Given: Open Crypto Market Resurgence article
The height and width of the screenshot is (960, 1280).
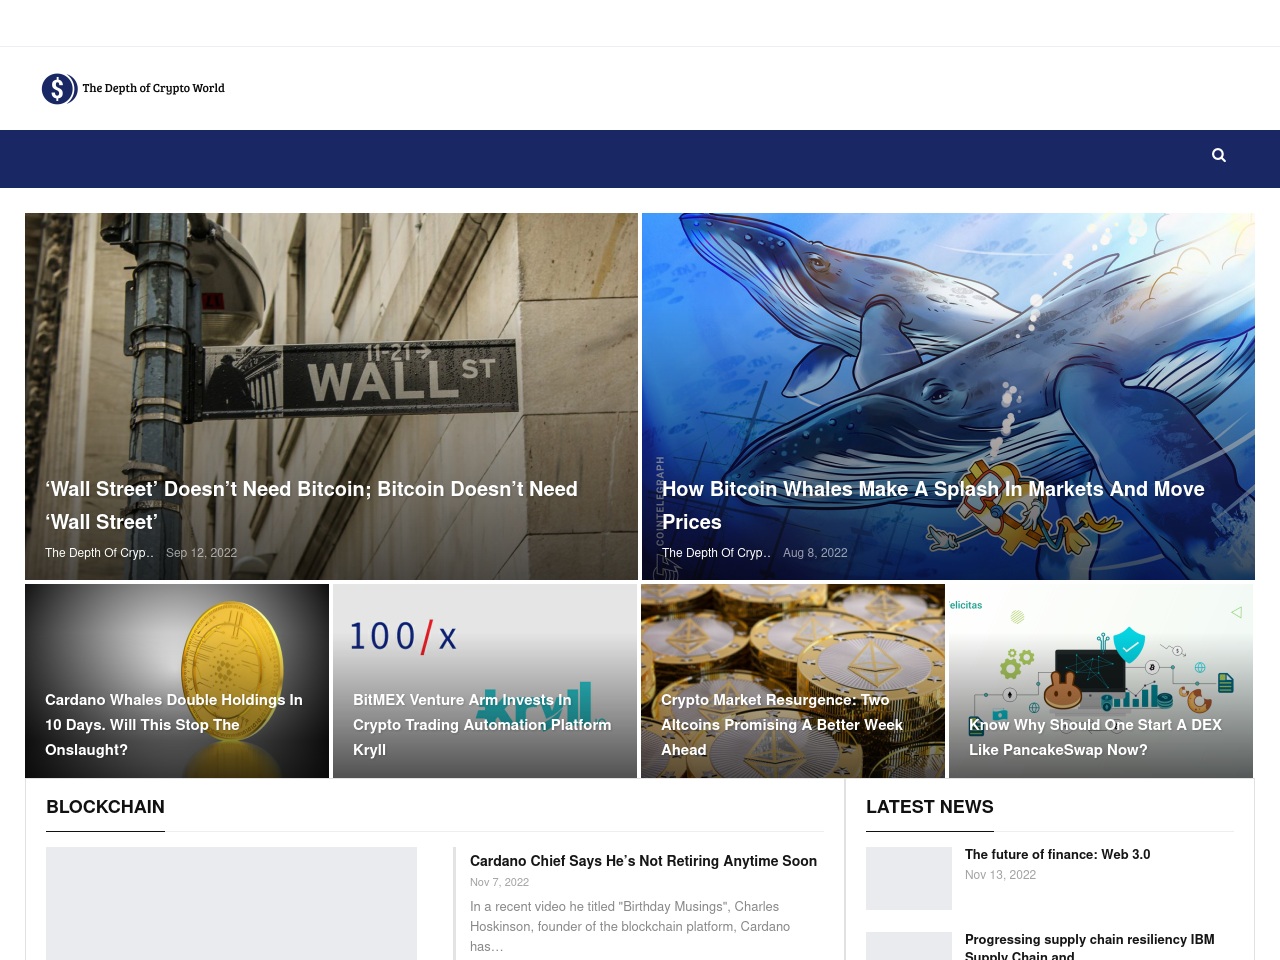Looking at the screenshot, I should coord(782,725).
